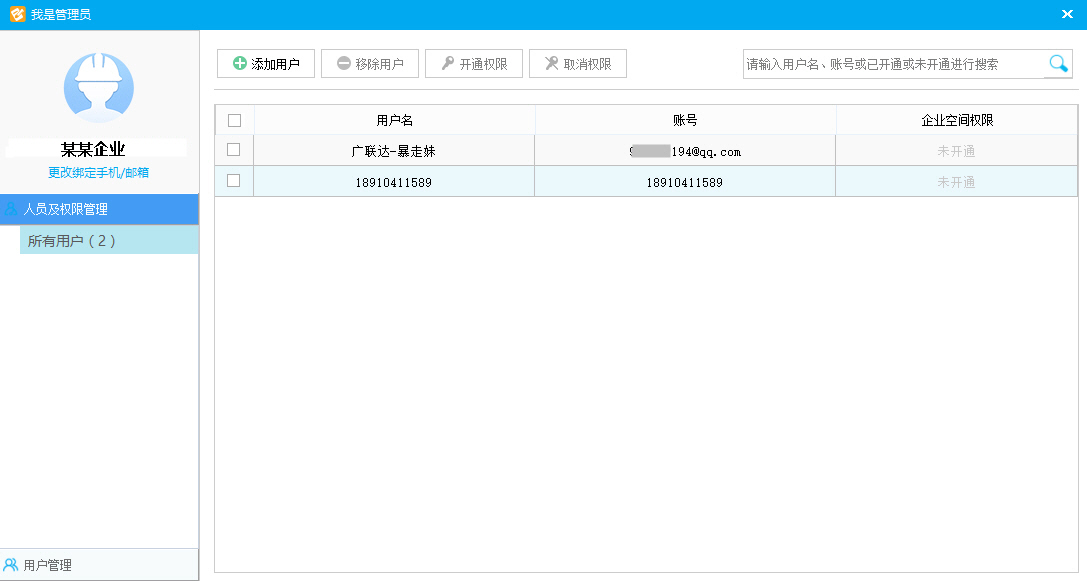
Task: Open the 用户管理 section at bottom
Action: pos(99,565)
